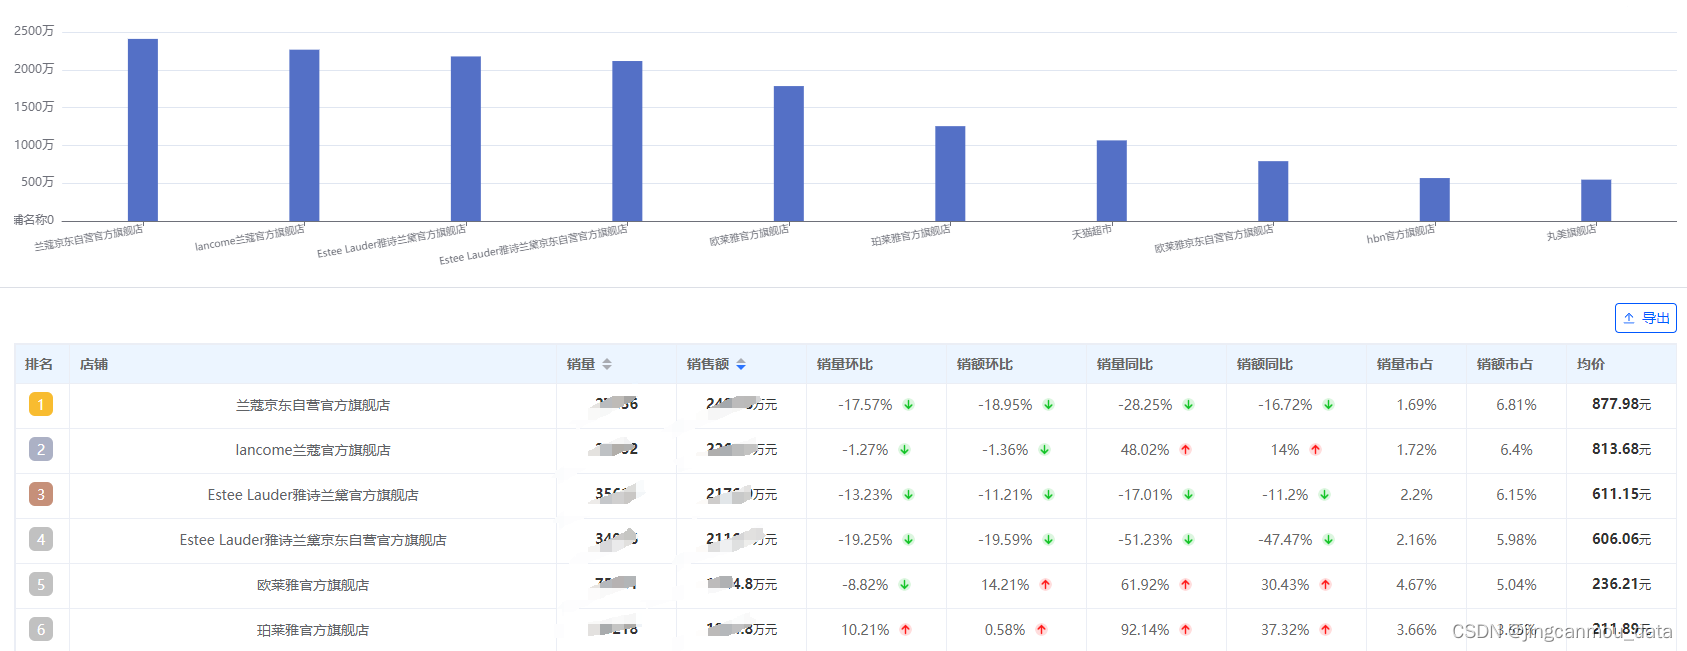Click the chart bar for 丸美旗舰店
Image resolution: width=1687 pixels, height=651 pixels.
coord(1596,200)
